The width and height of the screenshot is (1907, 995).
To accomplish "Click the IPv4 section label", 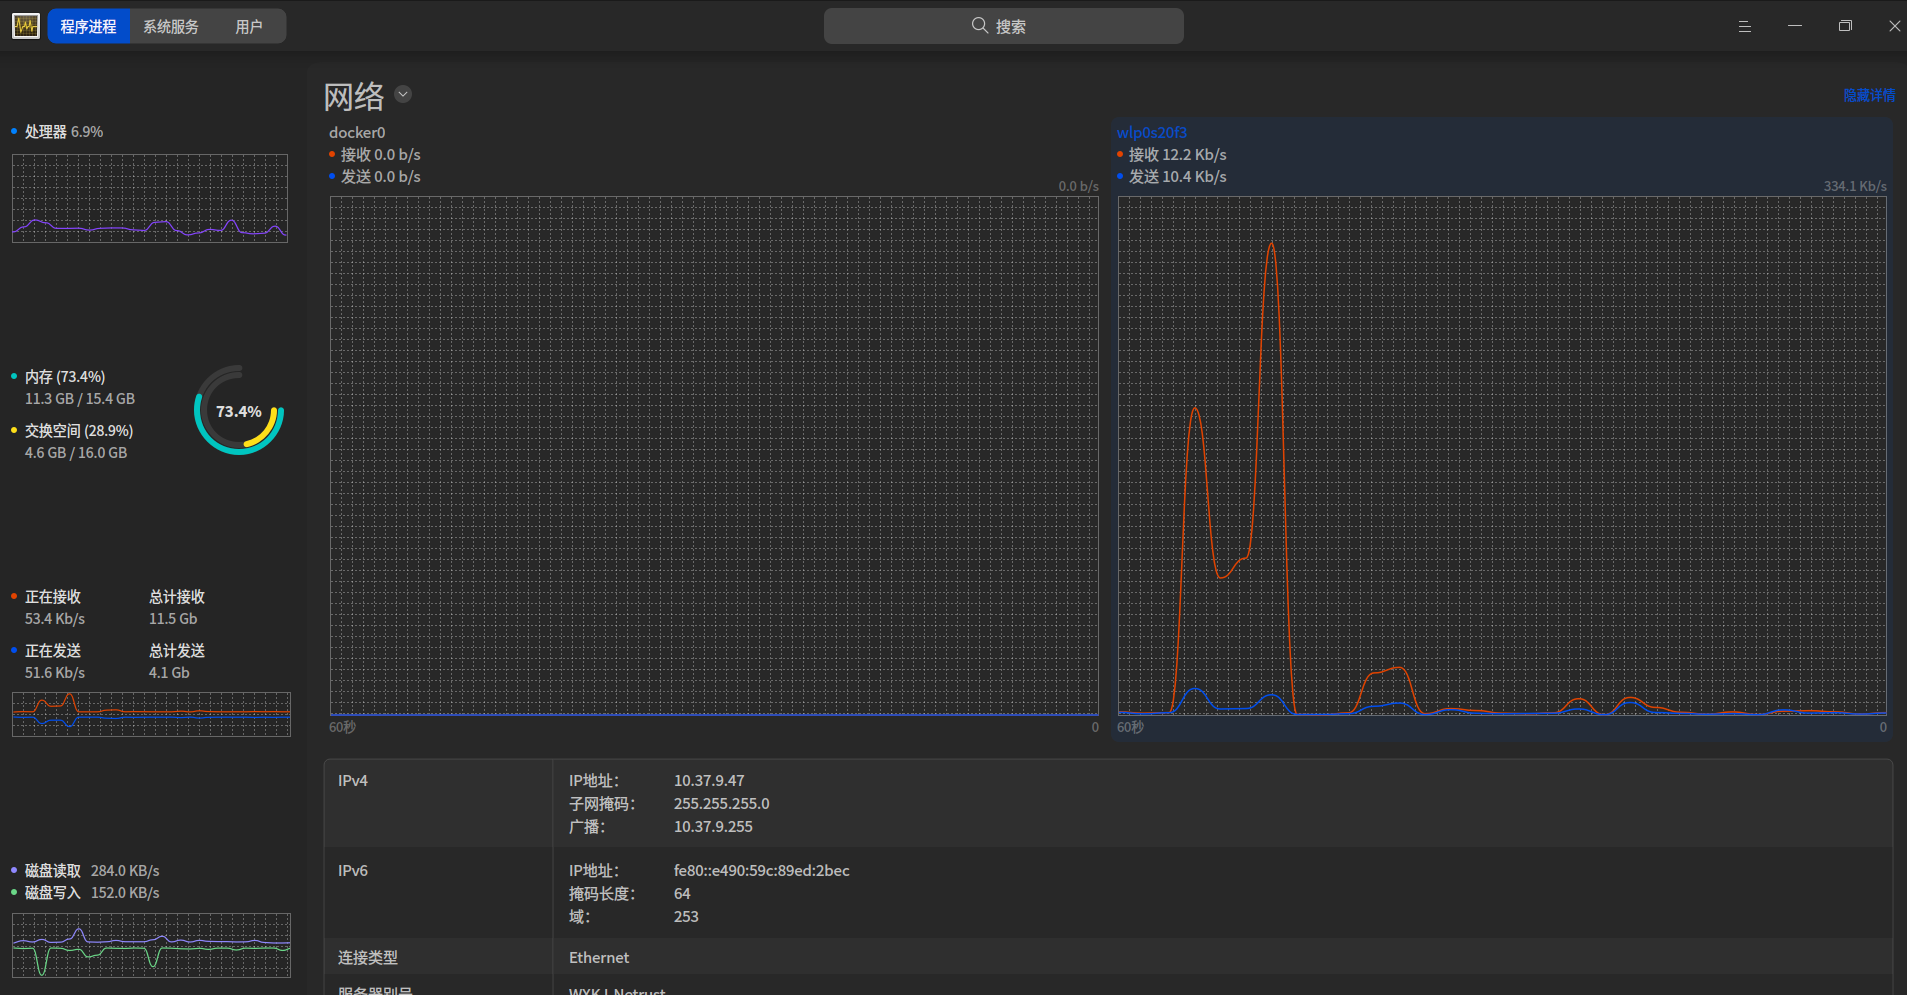I will 353,781.
